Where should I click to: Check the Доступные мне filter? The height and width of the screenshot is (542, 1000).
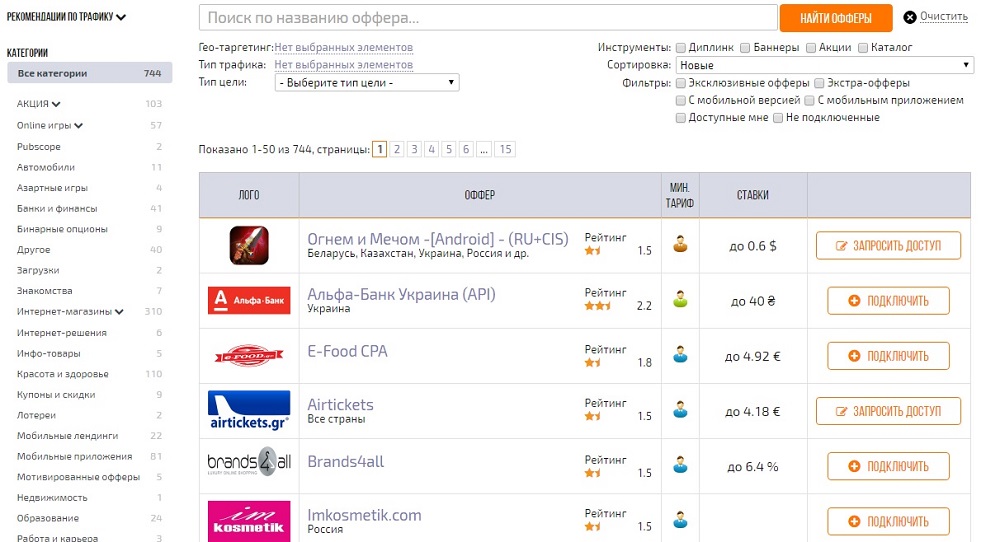tap(681, 118)
